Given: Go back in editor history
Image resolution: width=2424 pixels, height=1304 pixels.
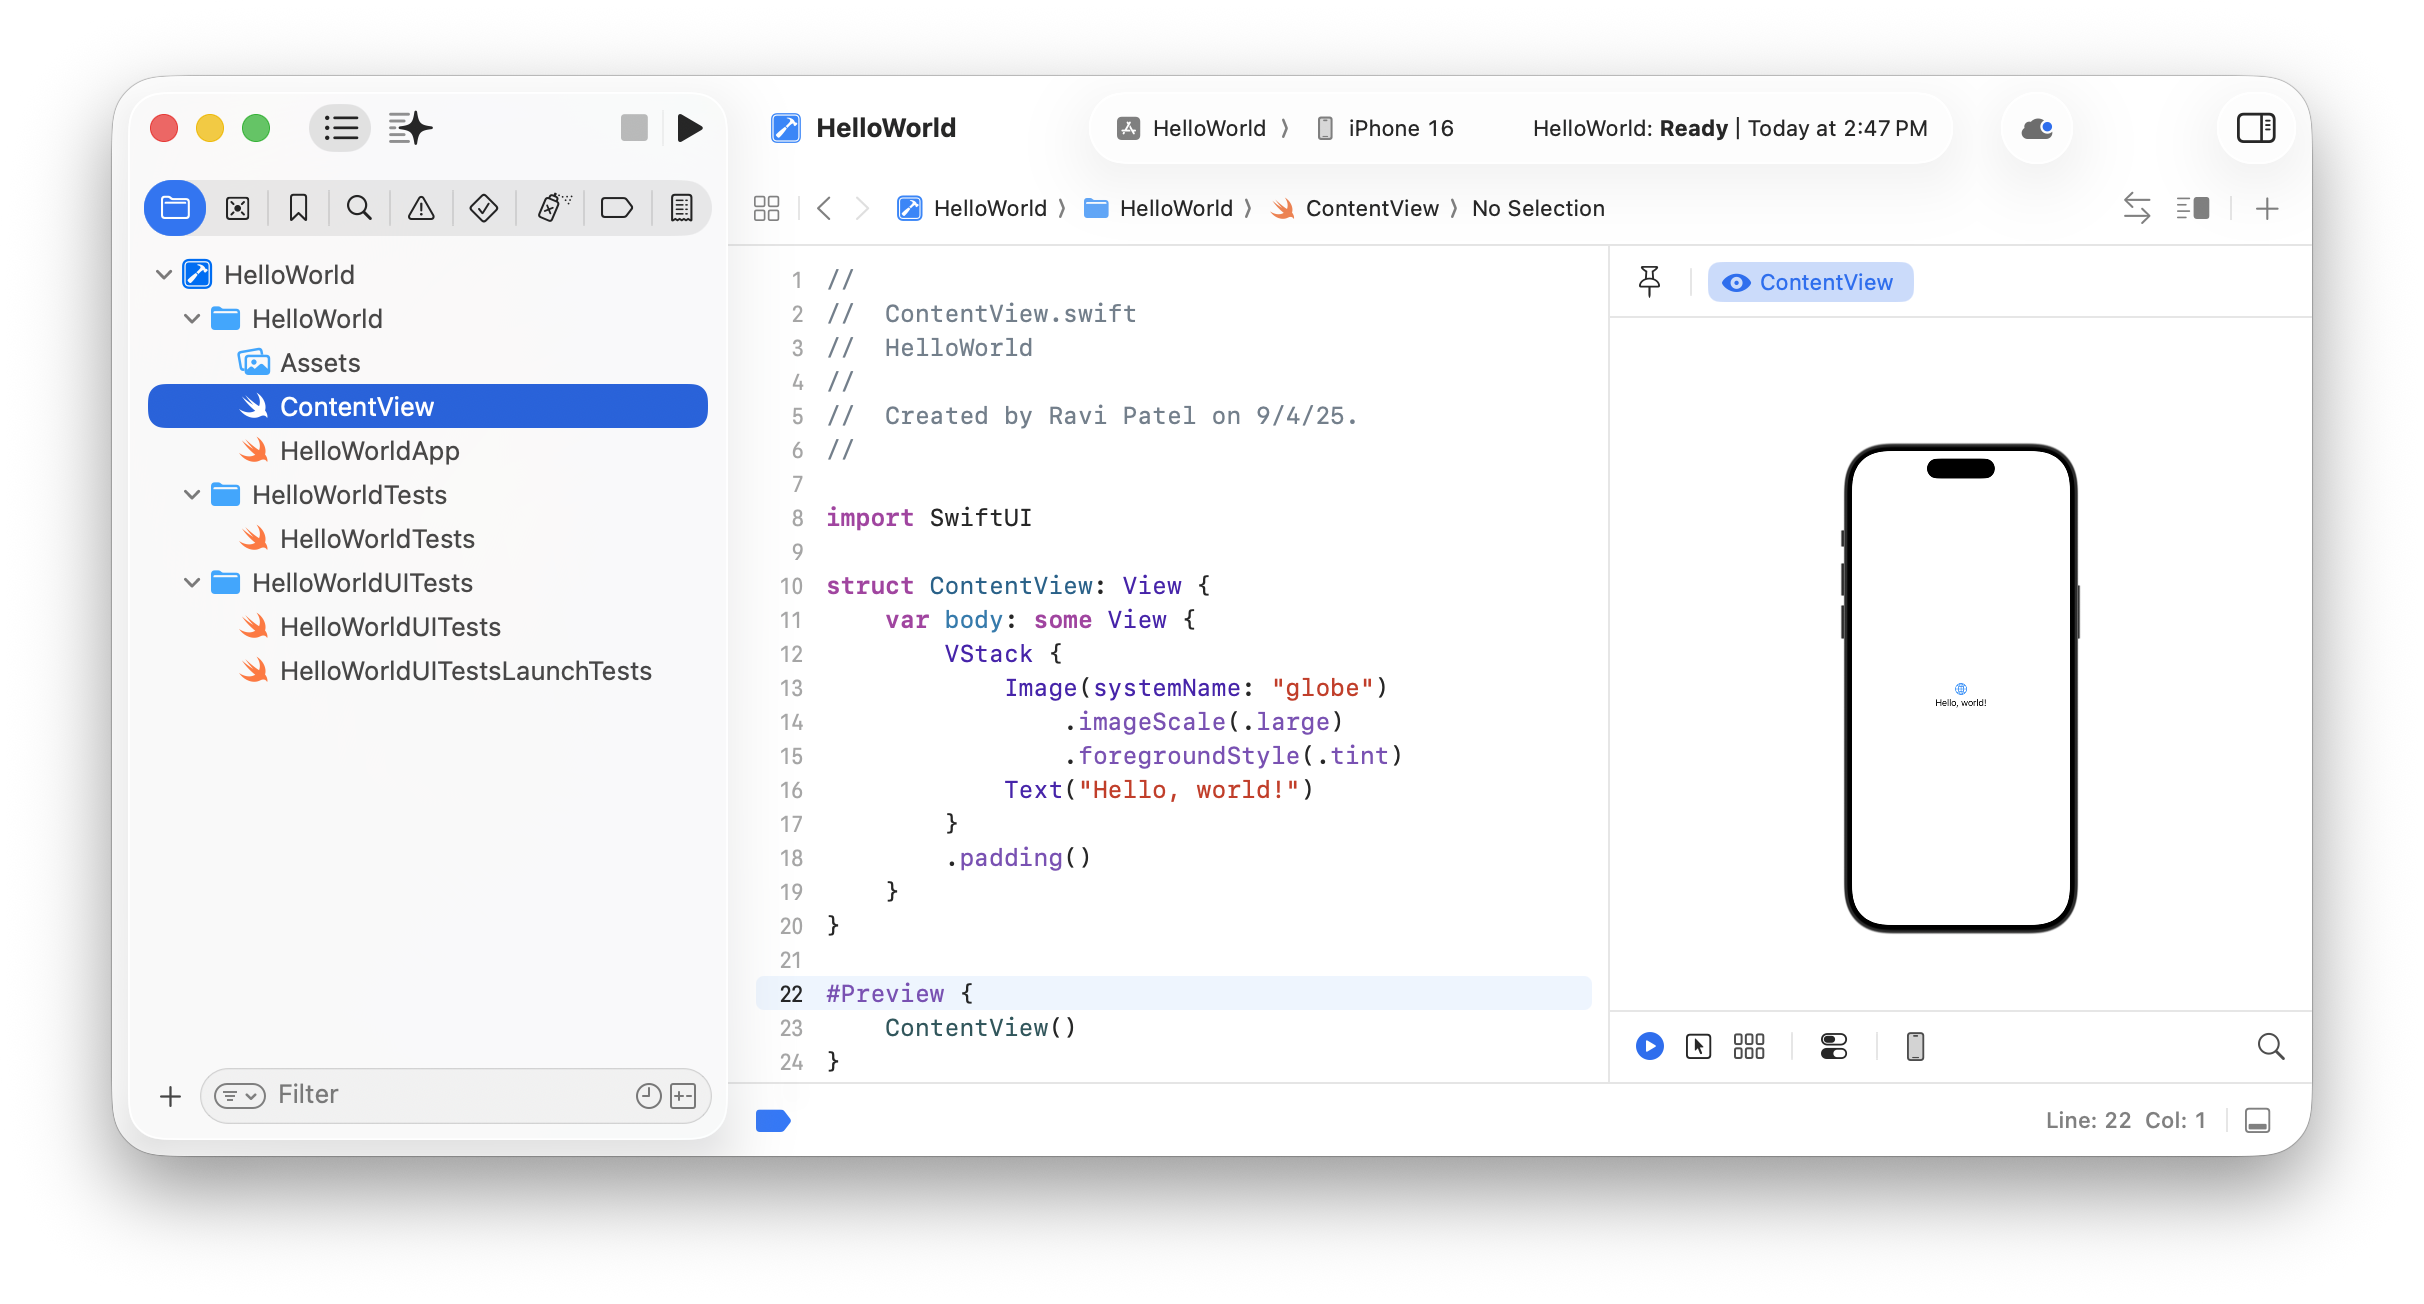Looking at the screenshot, I should (824, 208).
